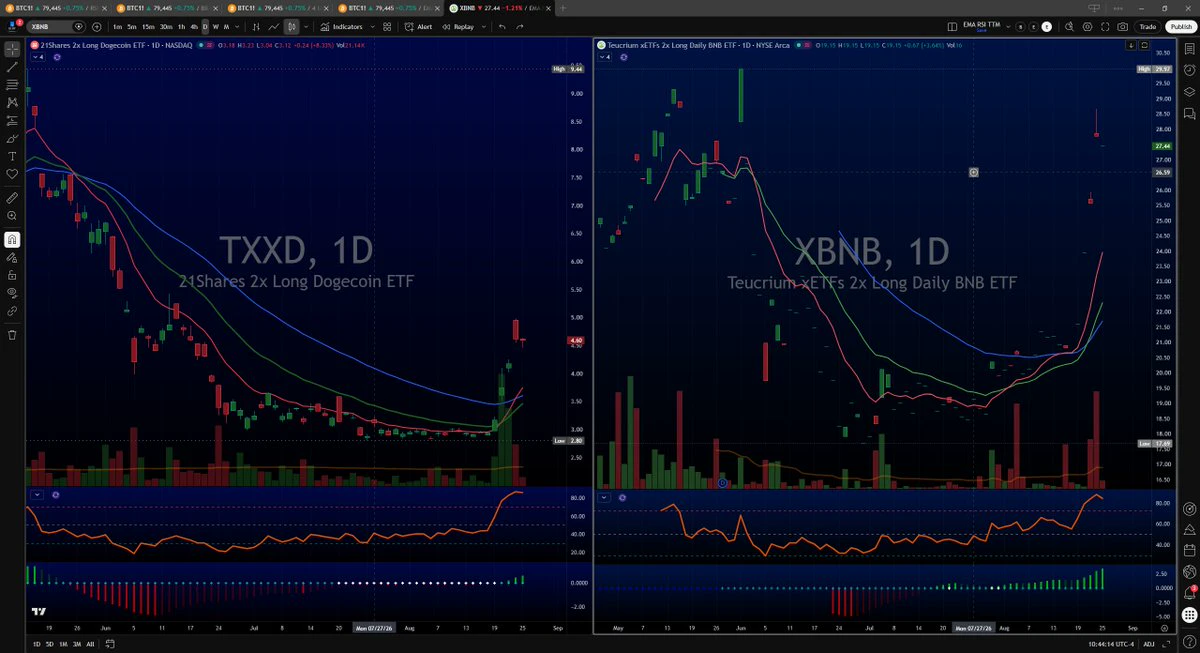Open the watchlist panel in right sidebar
Screen dimensions: 1200x653
pos(1190,48)
